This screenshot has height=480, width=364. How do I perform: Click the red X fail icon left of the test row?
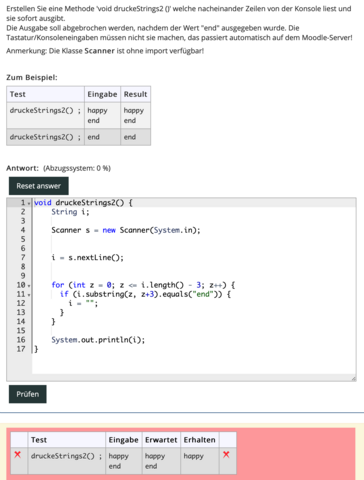18,455
